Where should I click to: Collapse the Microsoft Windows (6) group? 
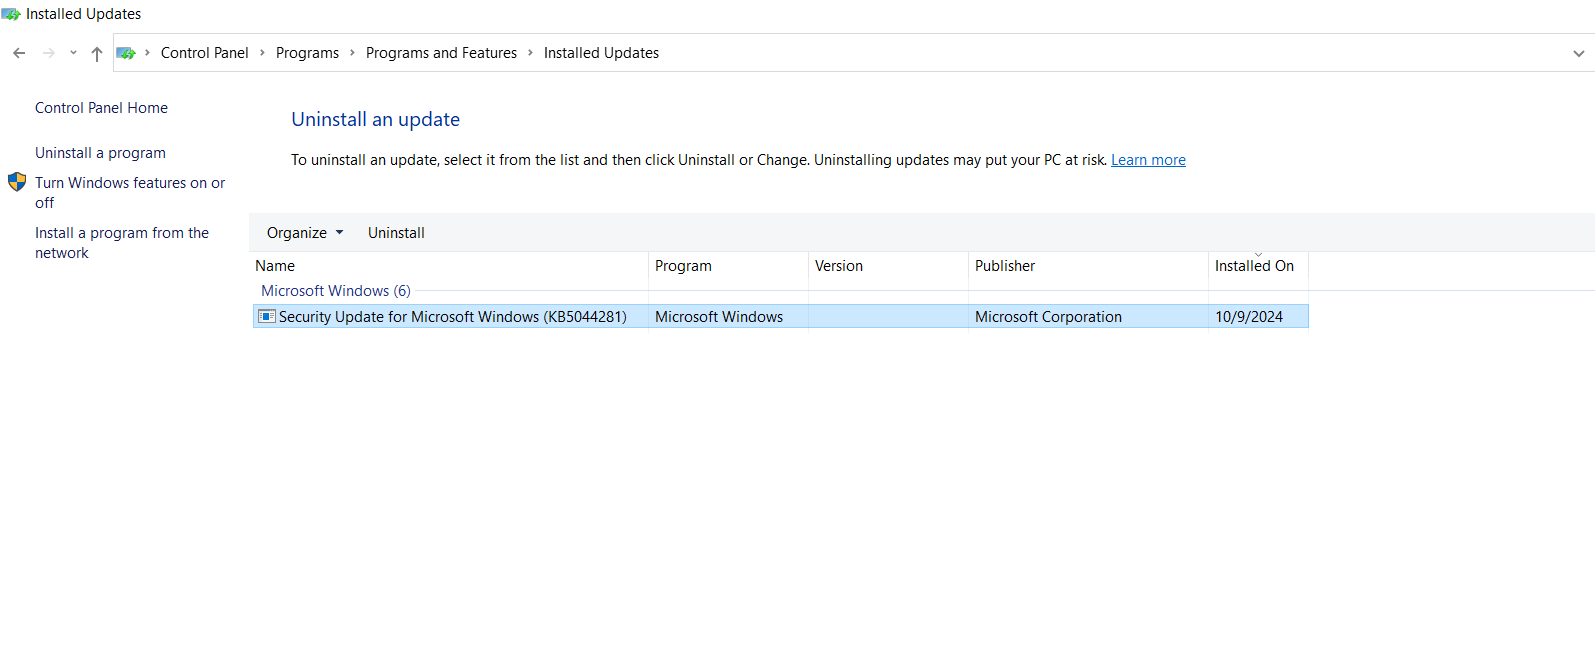coord(335,291)
